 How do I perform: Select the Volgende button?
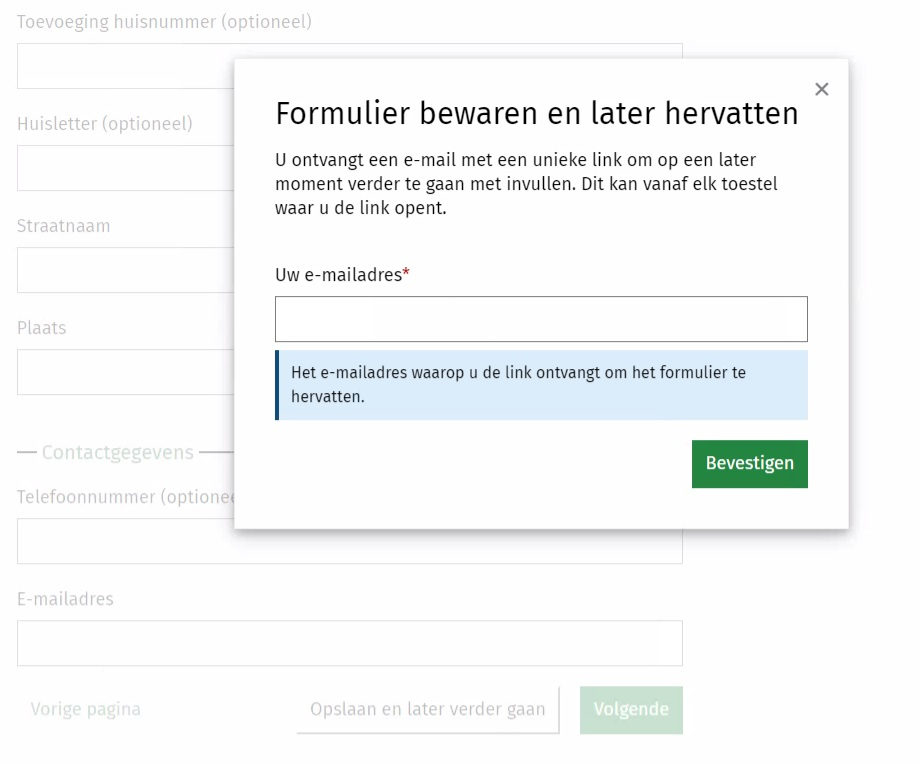pyautogui.click(x=631, y=709)
